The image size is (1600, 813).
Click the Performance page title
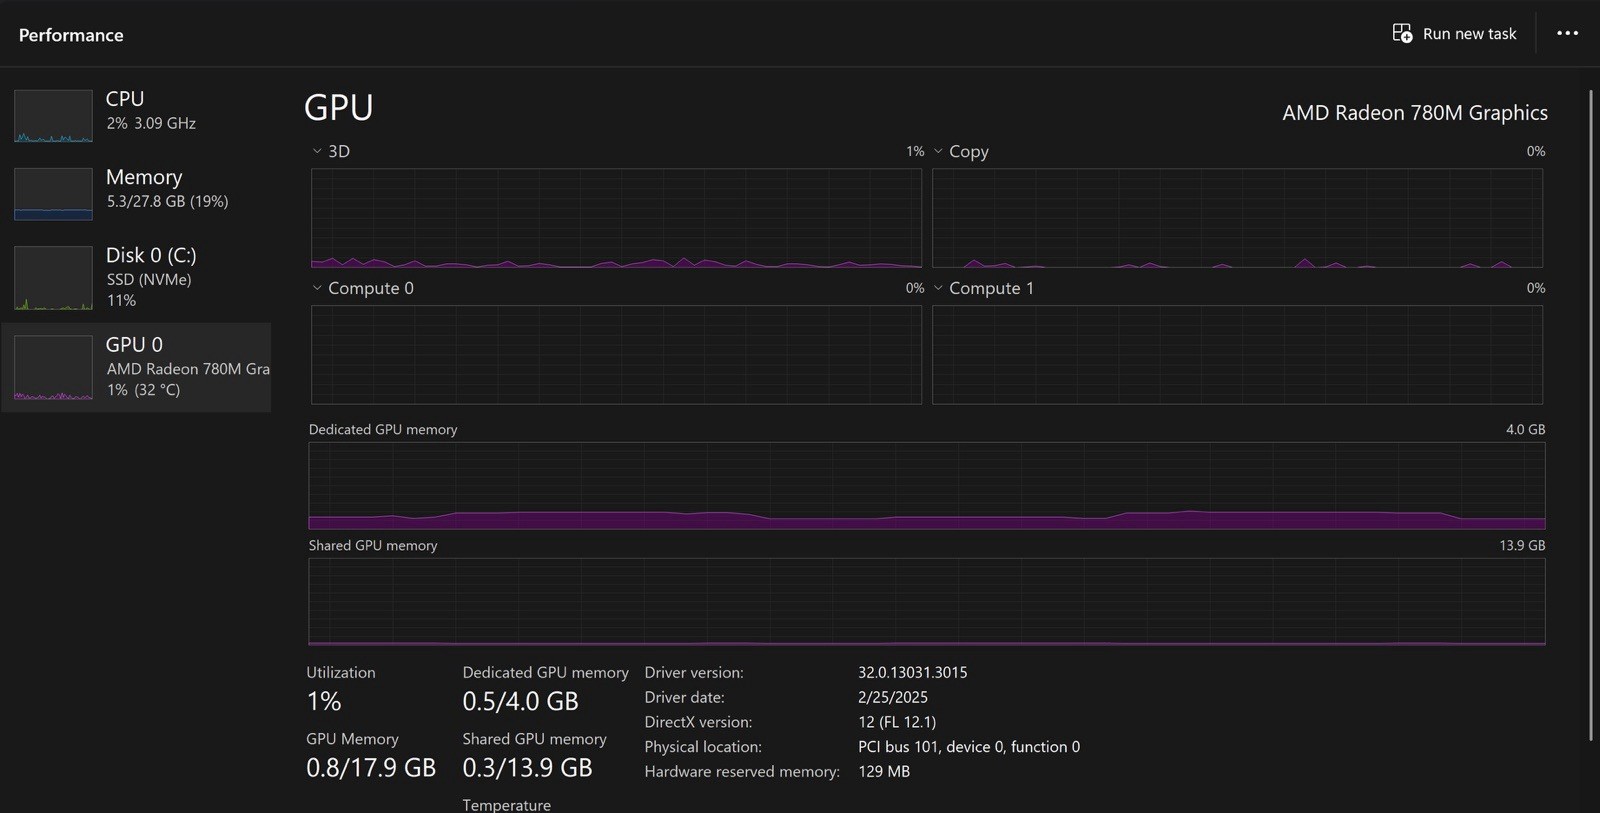(71, 35)
